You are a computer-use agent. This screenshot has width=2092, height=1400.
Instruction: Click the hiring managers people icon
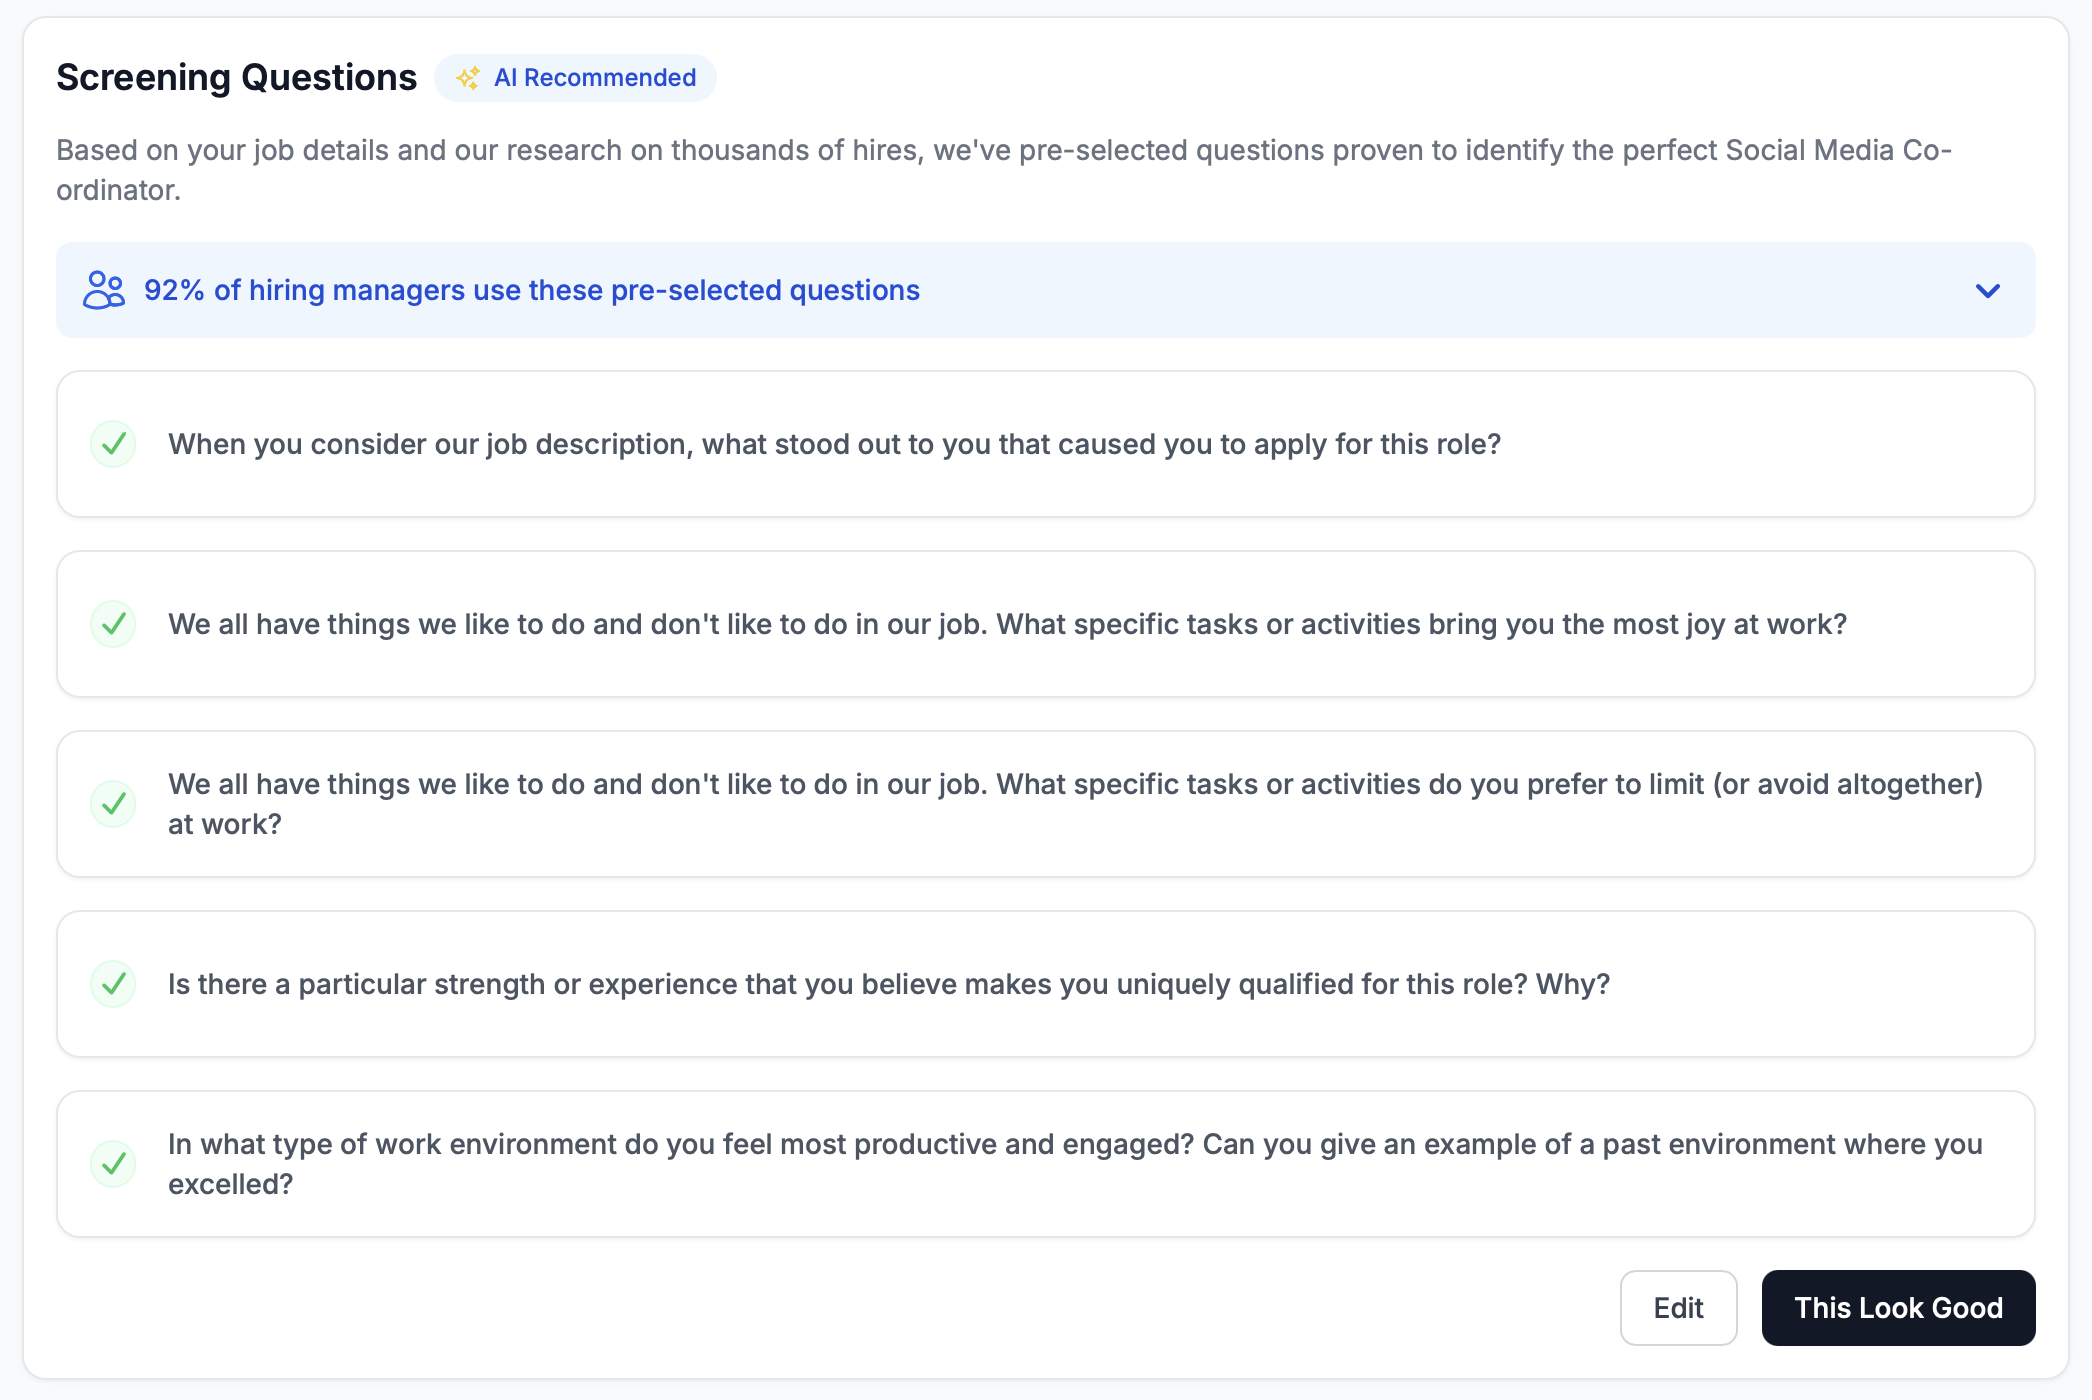(104, 290)
